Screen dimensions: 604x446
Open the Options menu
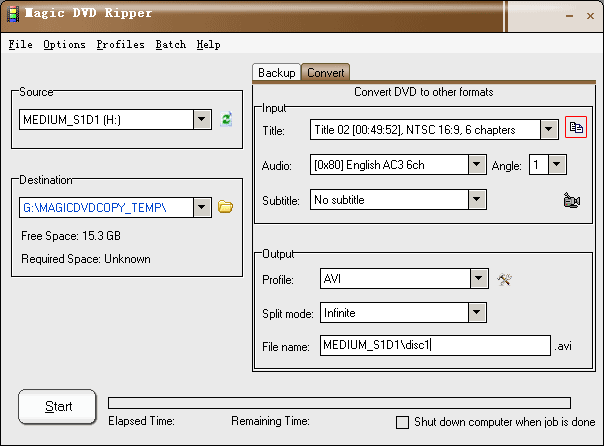[x=64, y=45]
